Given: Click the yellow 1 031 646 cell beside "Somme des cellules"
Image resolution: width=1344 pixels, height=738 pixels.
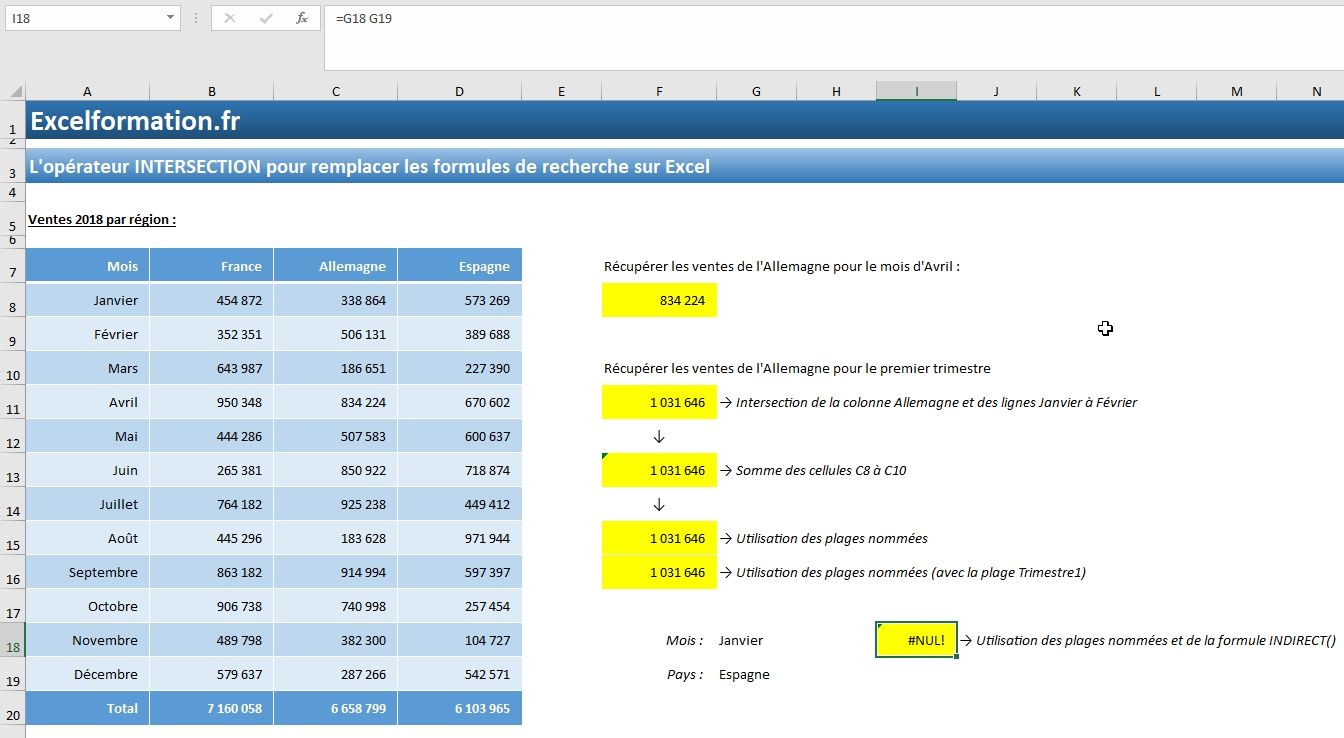Looking at the screenshot, I should pos(659,471).
